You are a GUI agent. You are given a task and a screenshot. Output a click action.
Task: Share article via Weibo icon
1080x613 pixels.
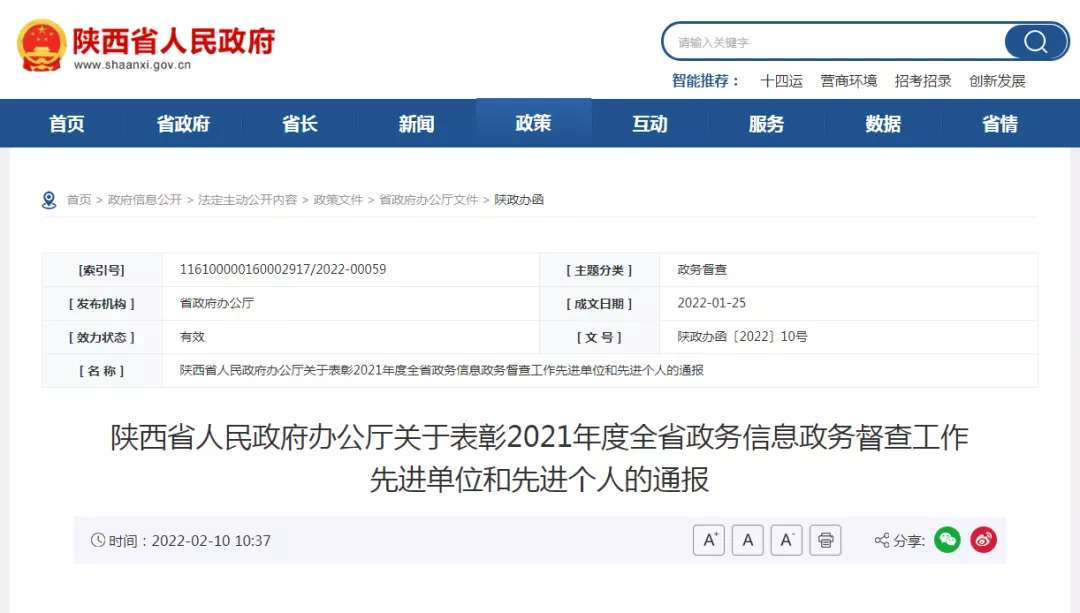click(983, 540)
